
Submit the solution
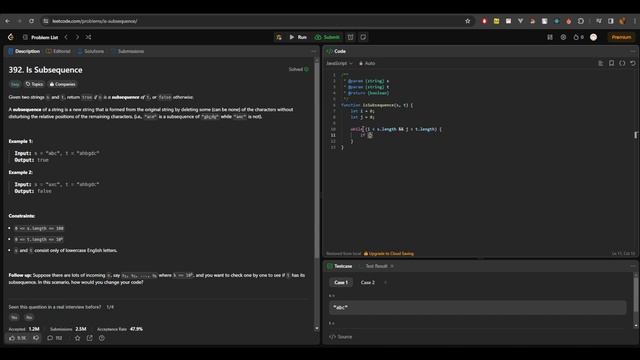click(327, 37)
